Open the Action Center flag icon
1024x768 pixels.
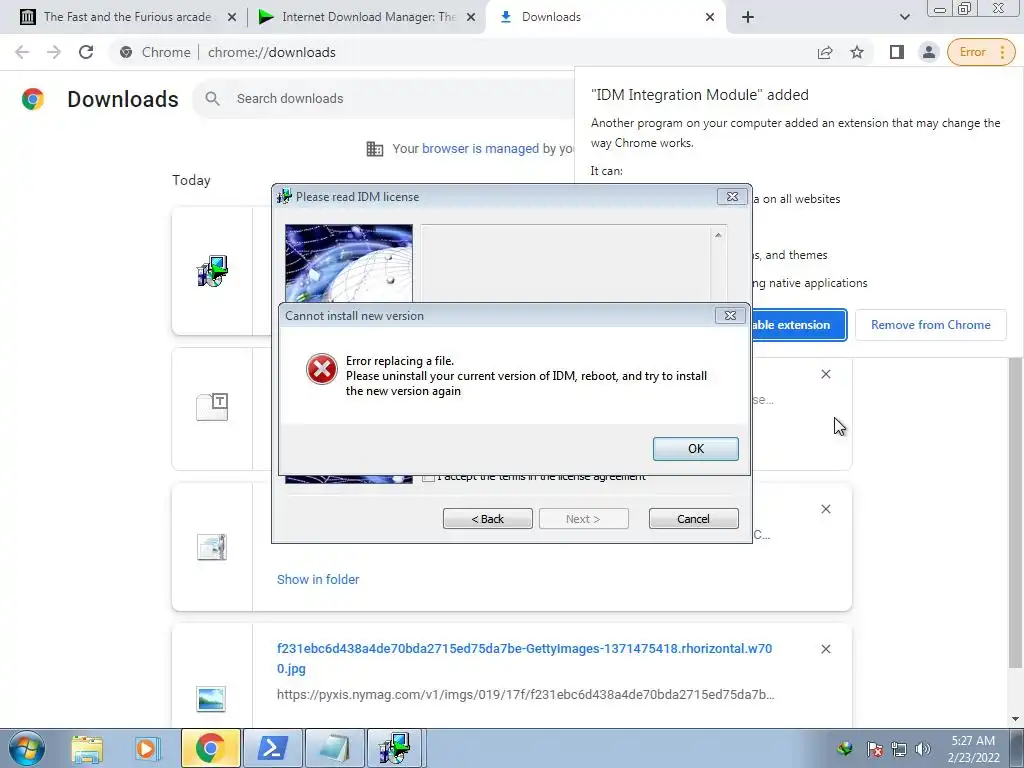coord(874,749)
